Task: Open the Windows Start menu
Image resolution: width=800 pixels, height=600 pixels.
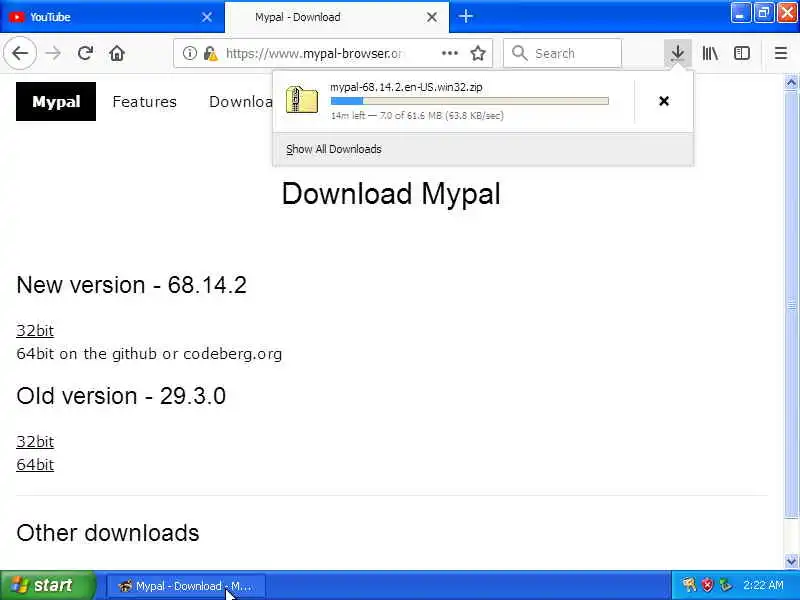Action: click(x=47, y=585)
